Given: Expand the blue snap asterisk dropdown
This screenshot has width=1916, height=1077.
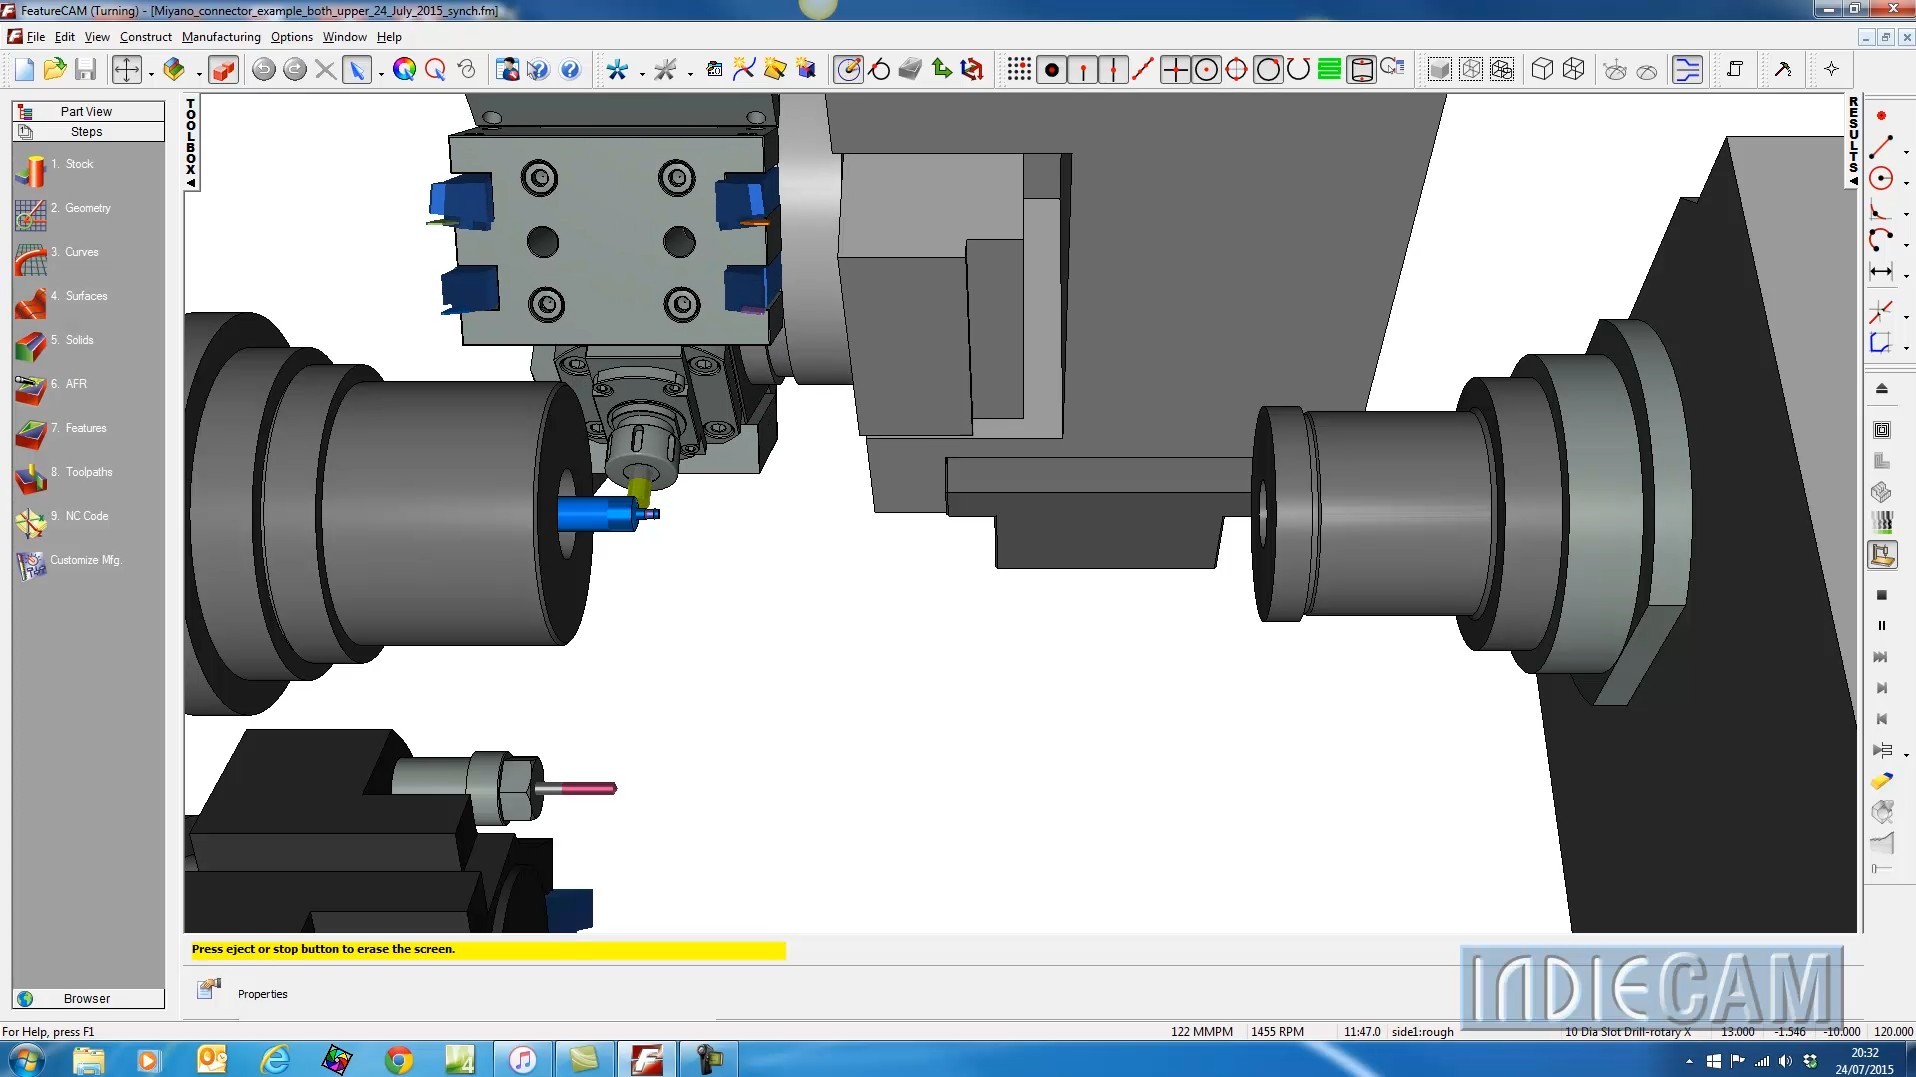Looking at the screenshot, I should click(x=642, y=73).
